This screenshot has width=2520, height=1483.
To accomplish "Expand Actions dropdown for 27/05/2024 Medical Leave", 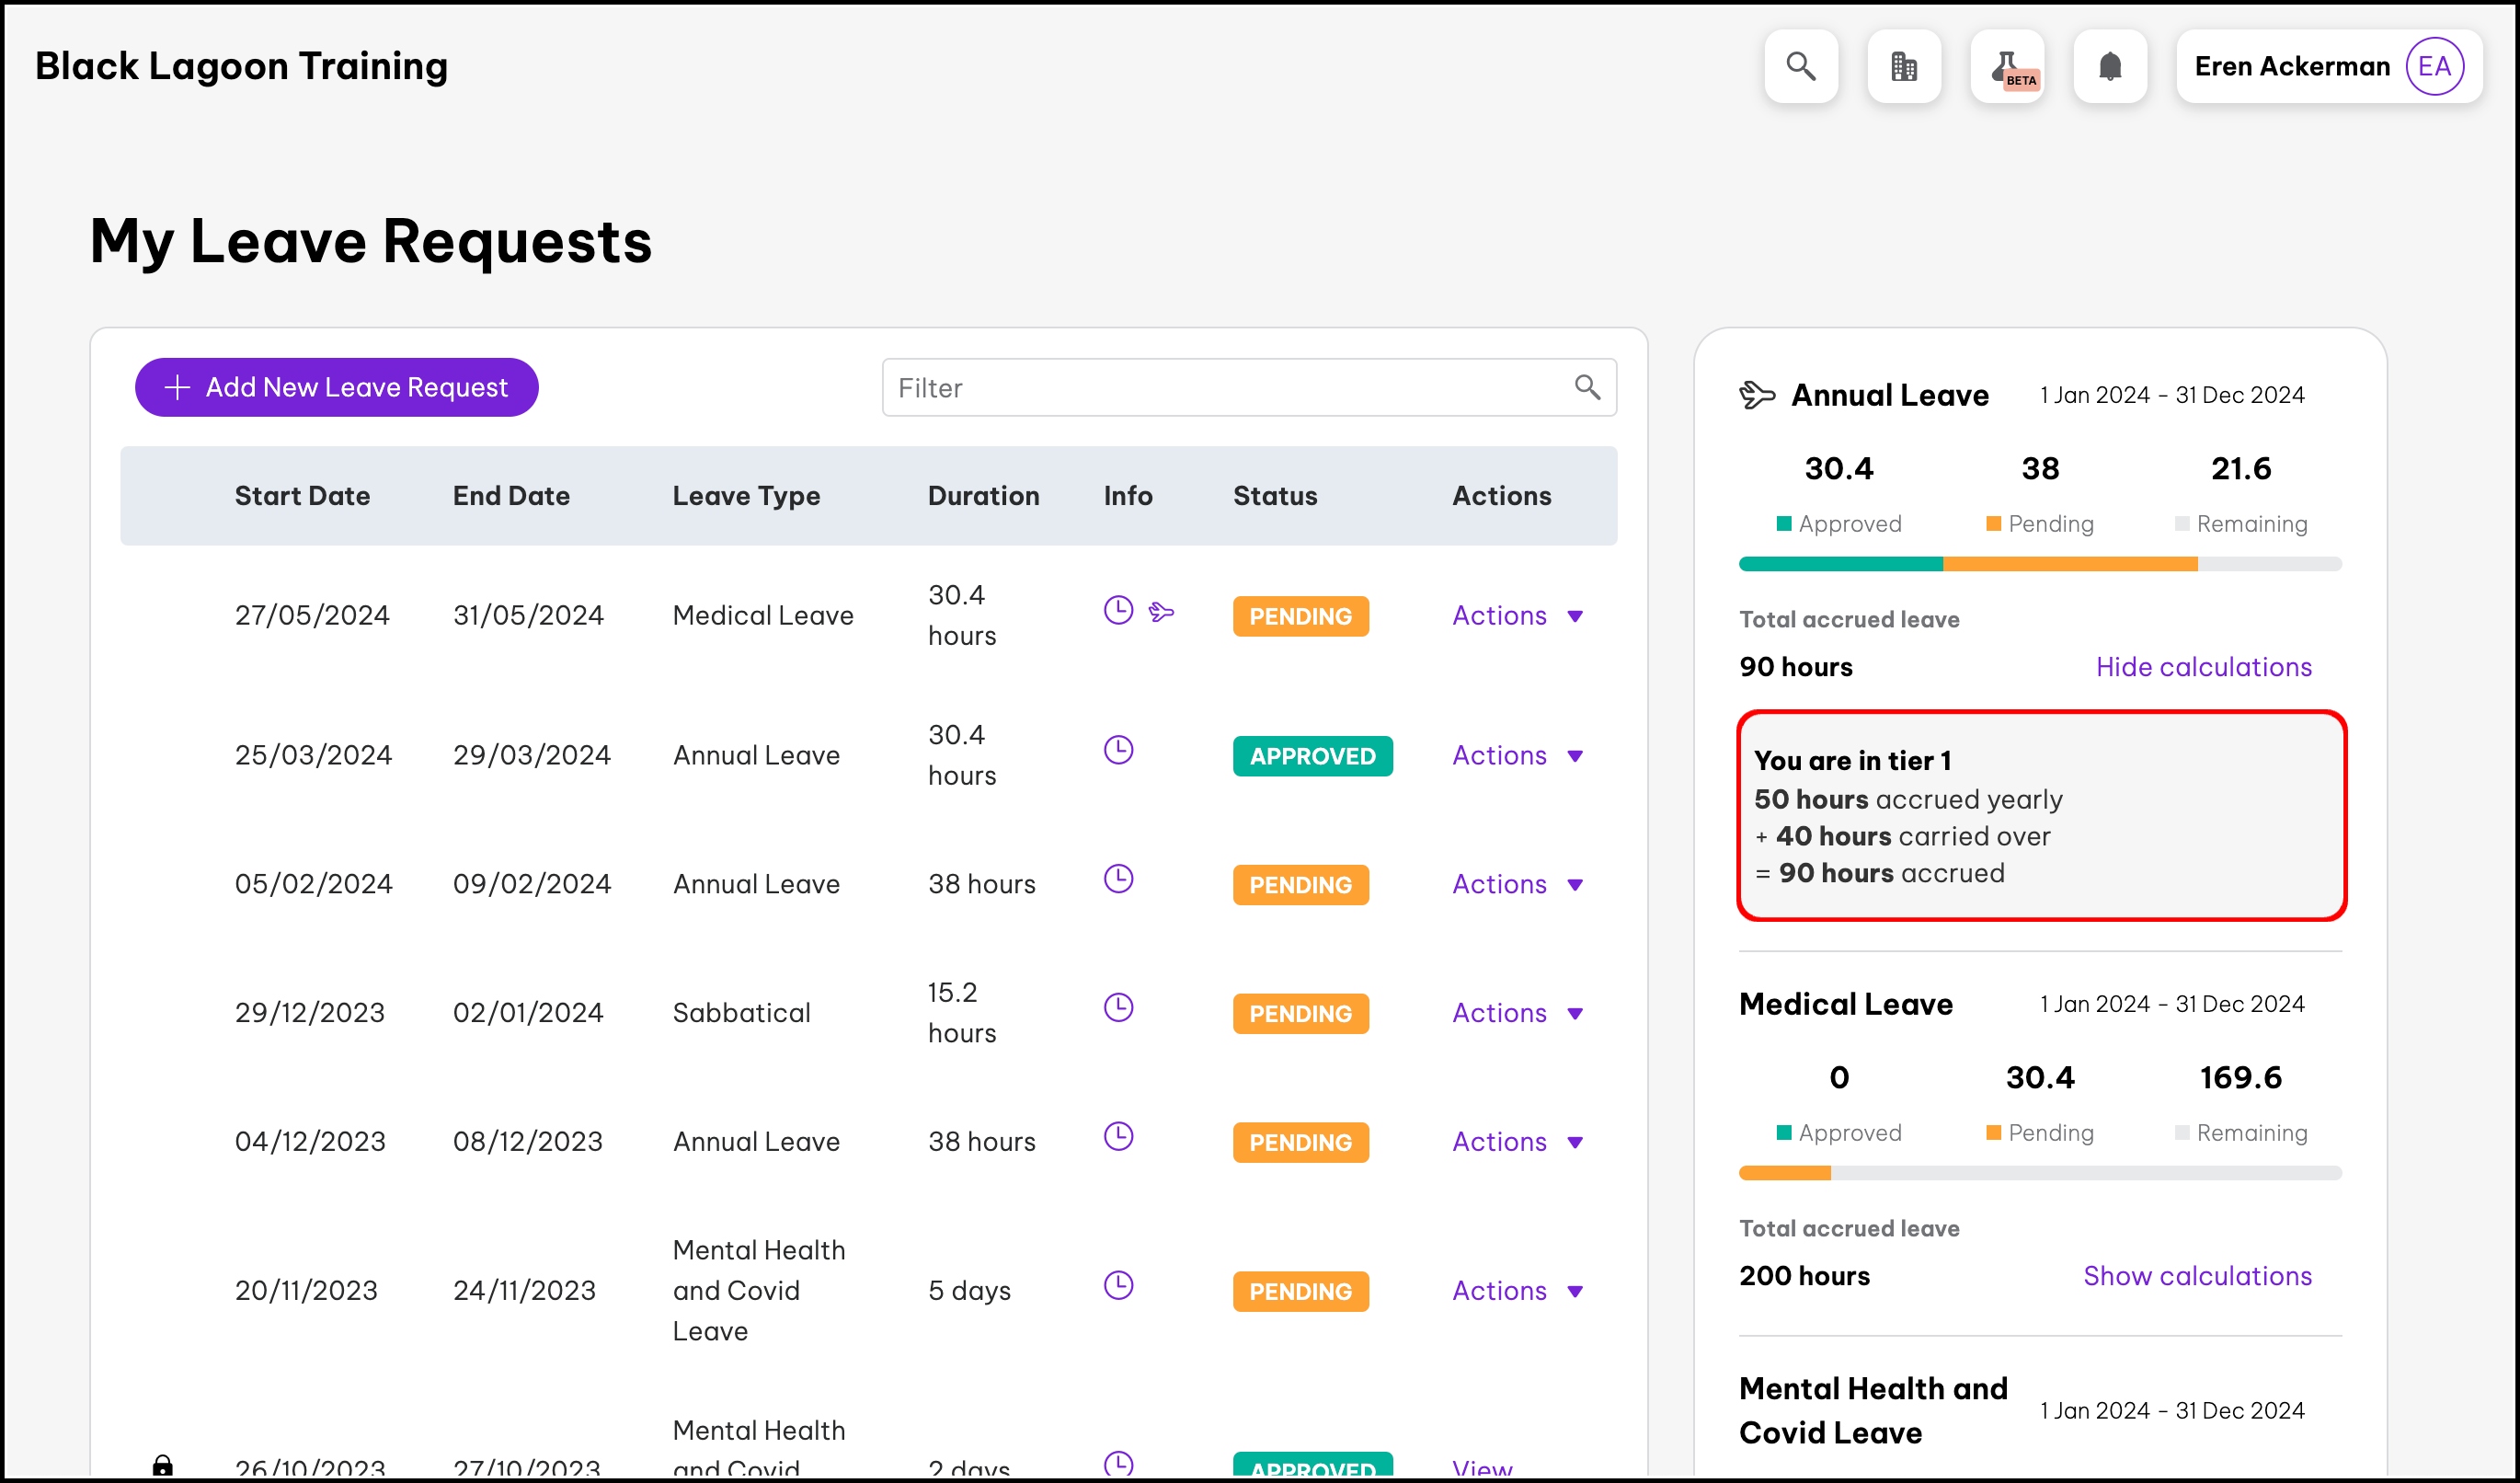I will [x=1516, y=616].
